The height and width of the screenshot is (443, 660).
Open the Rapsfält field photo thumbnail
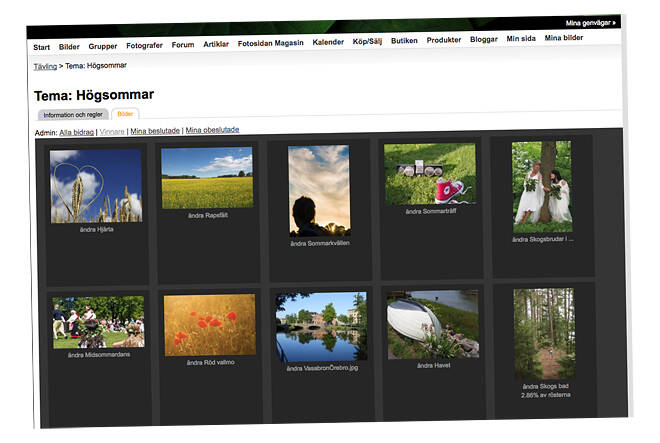[207, 177]
